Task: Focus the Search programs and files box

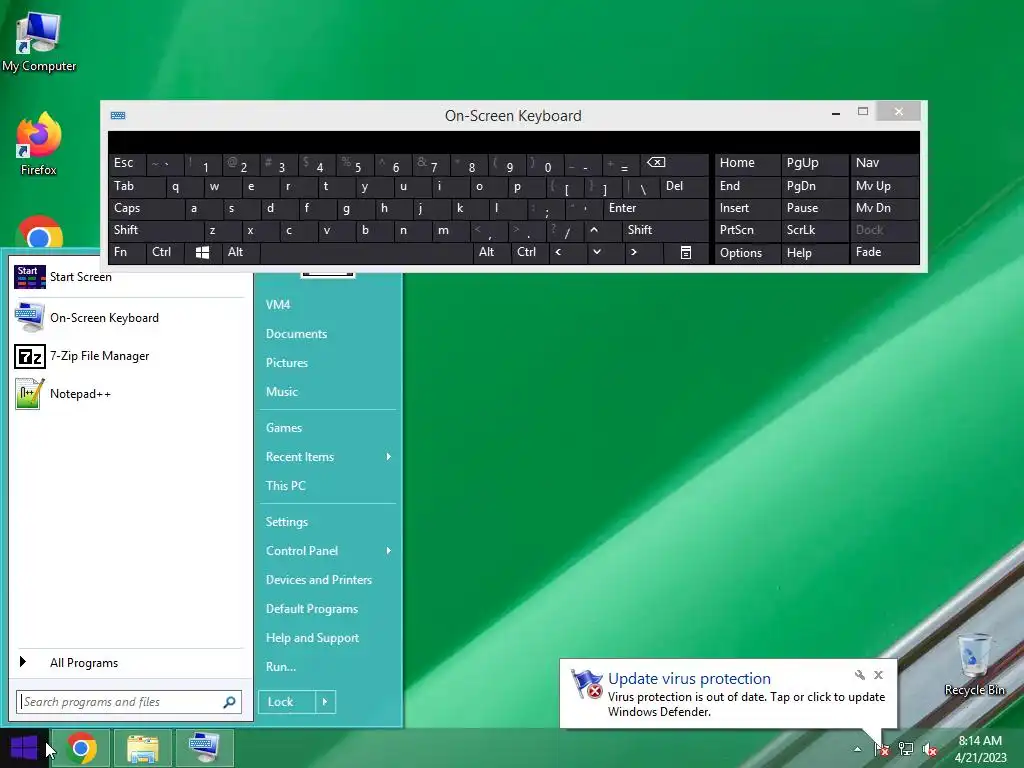Action: tap(129, 702)
